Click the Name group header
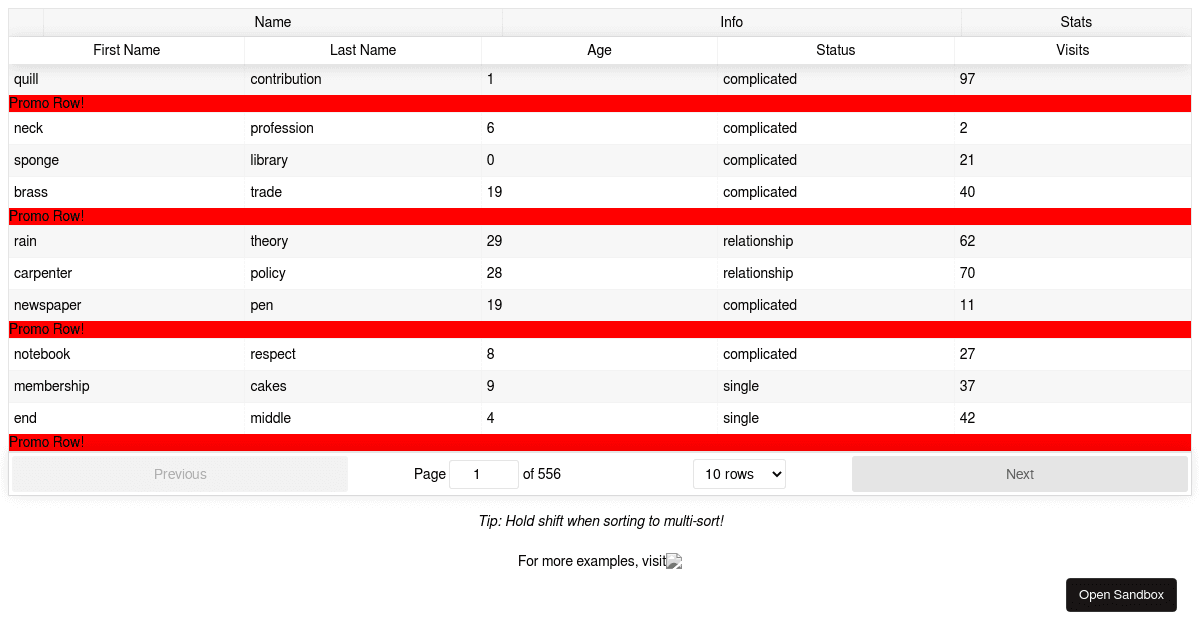1200x630 pixels. 272,21
